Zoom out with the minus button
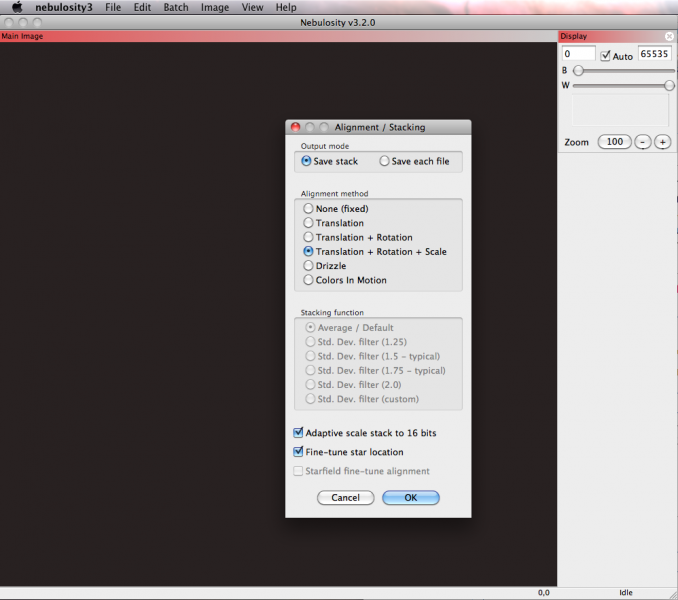The image size is (678, 600). point(643,142)
